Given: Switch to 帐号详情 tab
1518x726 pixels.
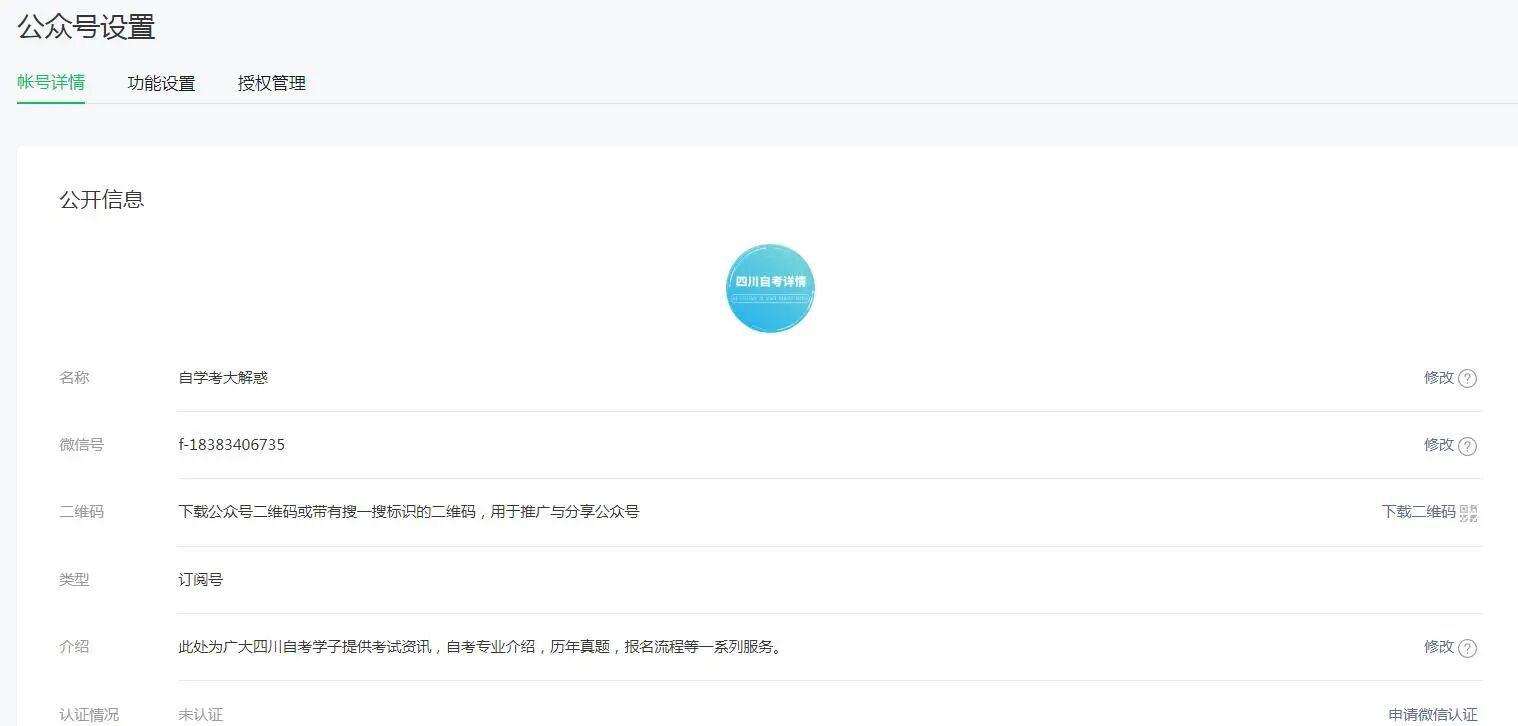Looking at the screenshot, I should tap(51, 82).
